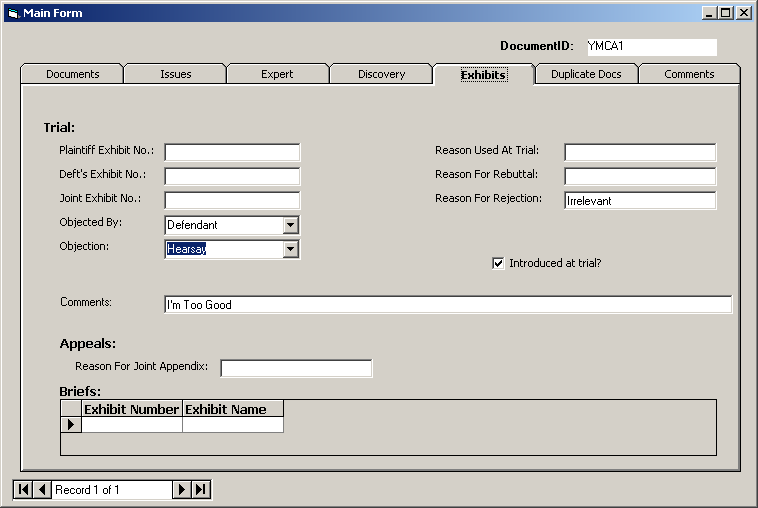The height and width of the screenshot is (508, 758).
Task: Go to next record arrow
Action: [x=181, y=489]
